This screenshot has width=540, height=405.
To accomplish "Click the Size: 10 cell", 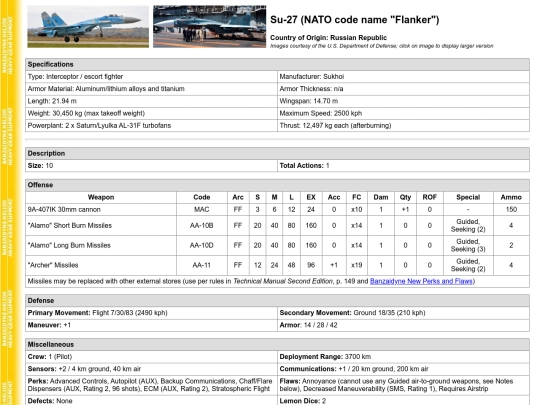I will 151,166.
